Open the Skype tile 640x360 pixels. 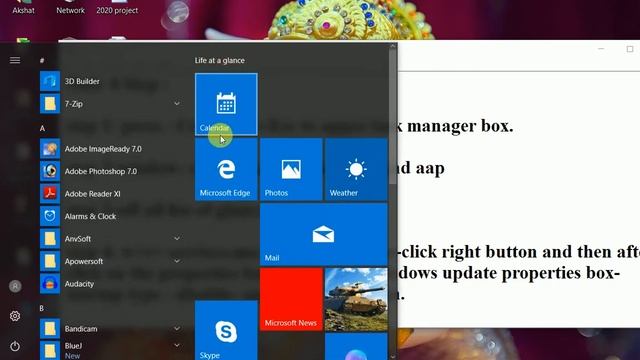pyautogui.click(x=226, y=330)
